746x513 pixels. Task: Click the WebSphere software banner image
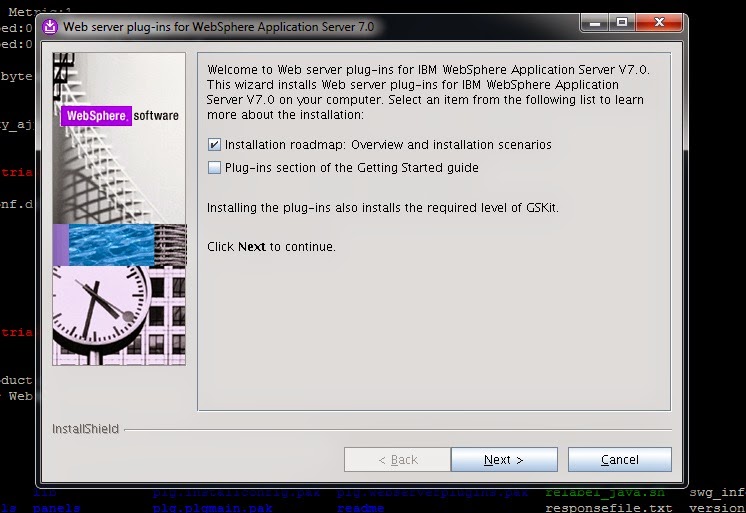tap(119, 116)
